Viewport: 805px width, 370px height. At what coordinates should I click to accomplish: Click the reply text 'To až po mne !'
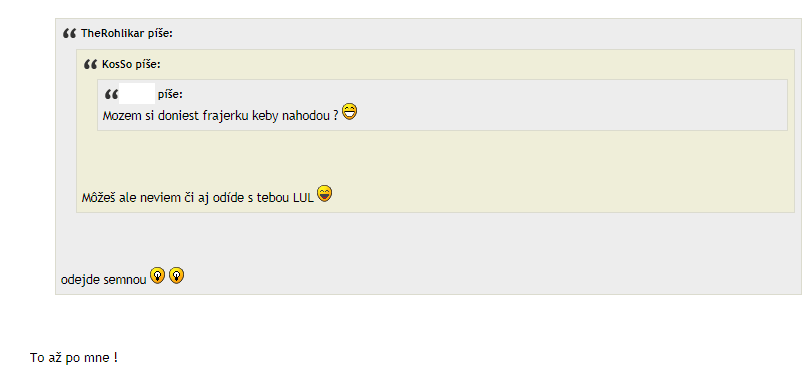click(x=74, y=358)
